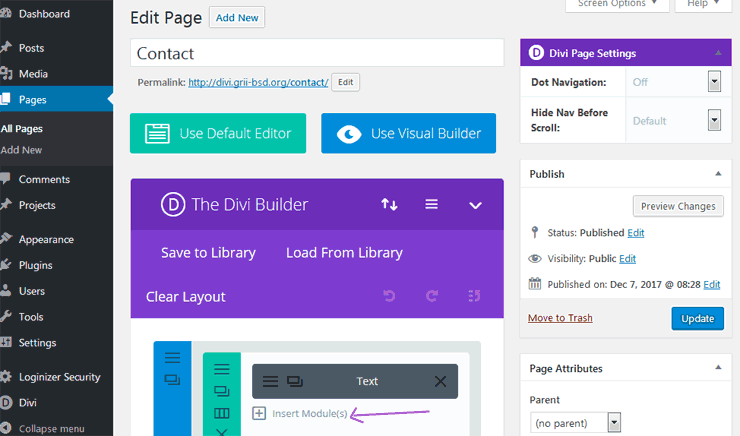
Task: Click the Insert Module(s) plus icon
Action: (x=259, y=413)
